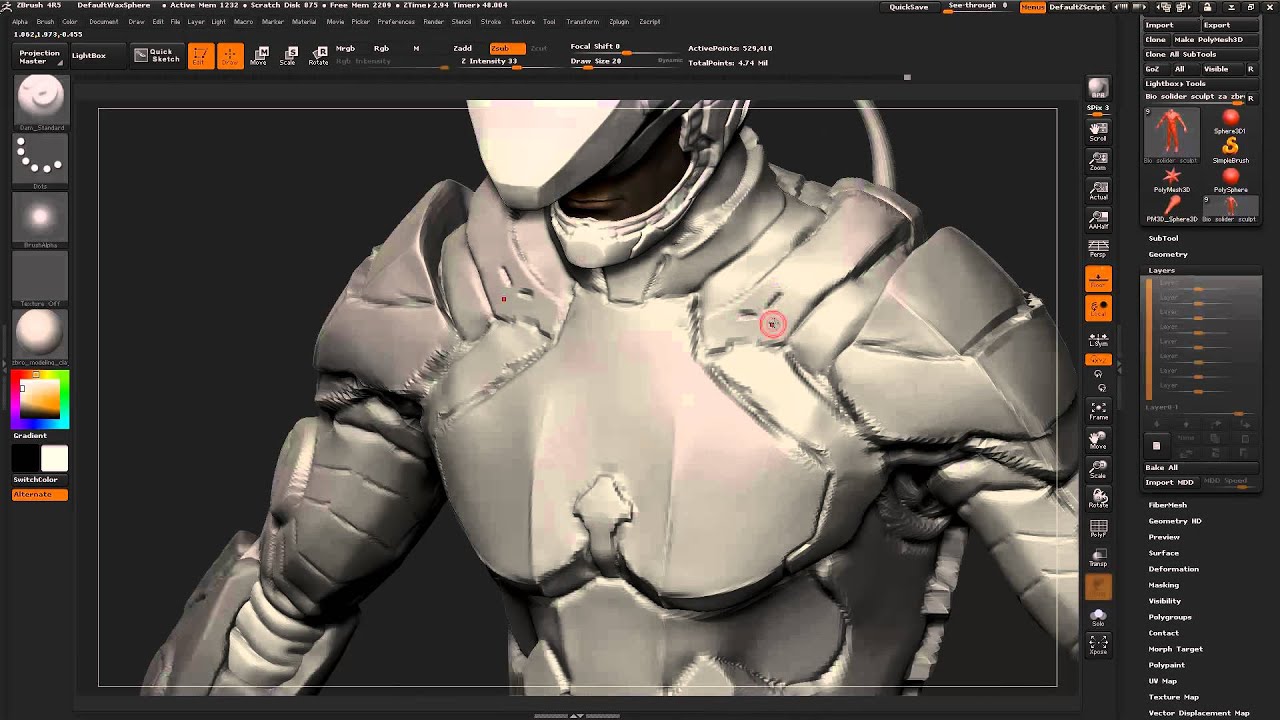Toggle Persp perspective view

(x=1098, y=248)
